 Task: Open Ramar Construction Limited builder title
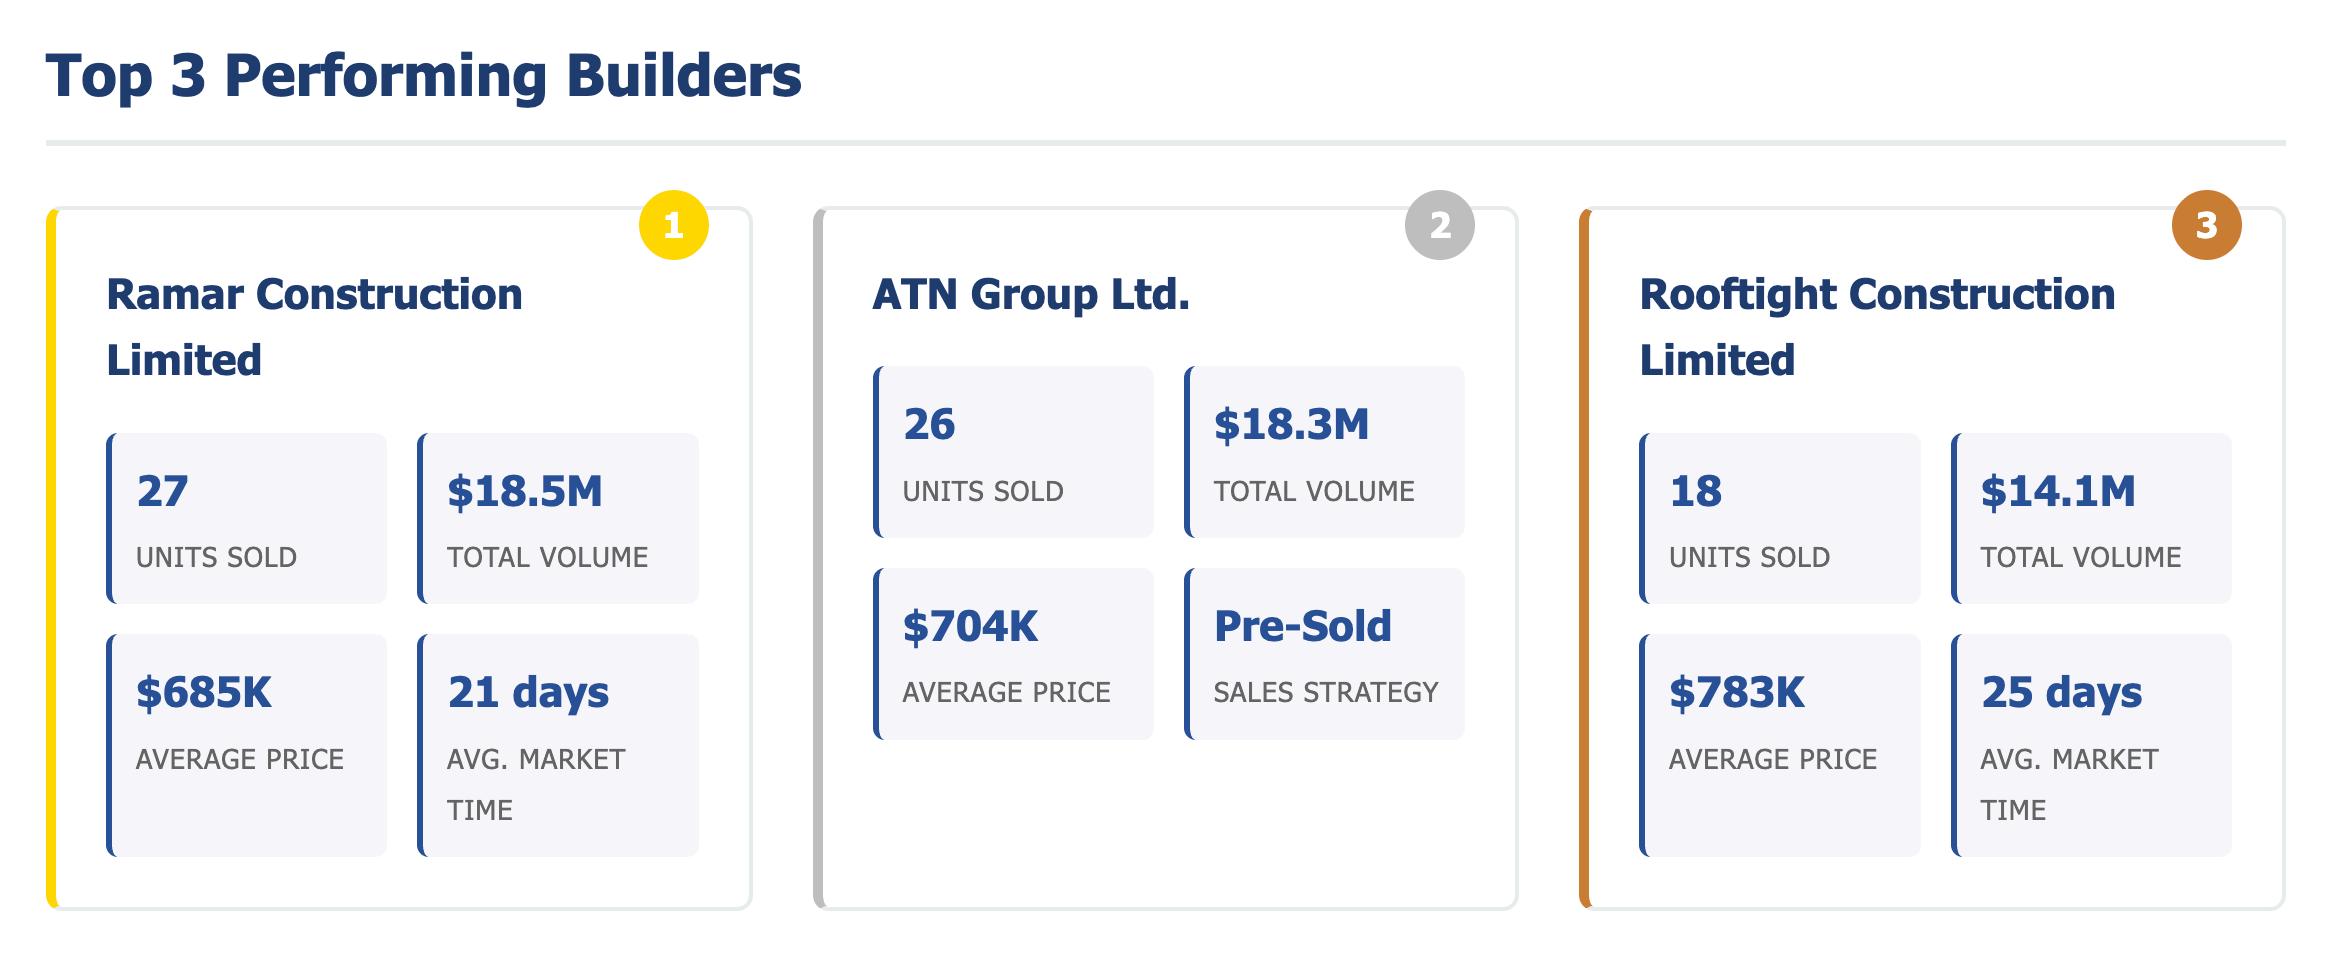(x=314, y=327)
